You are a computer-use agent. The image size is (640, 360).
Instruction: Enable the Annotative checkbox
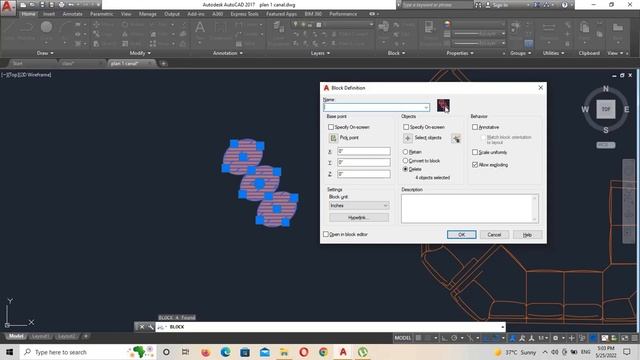point(475,127)
